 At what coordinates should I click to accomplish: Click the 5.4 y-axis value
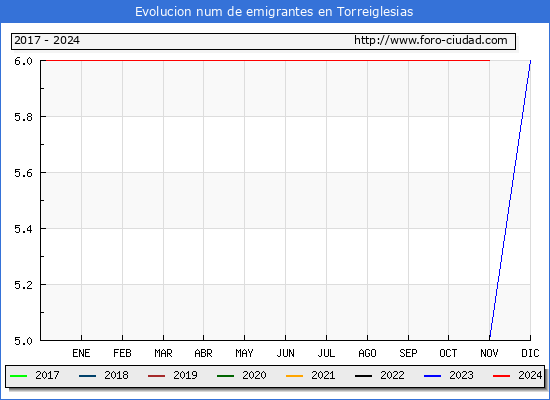(x=23, y=229)
